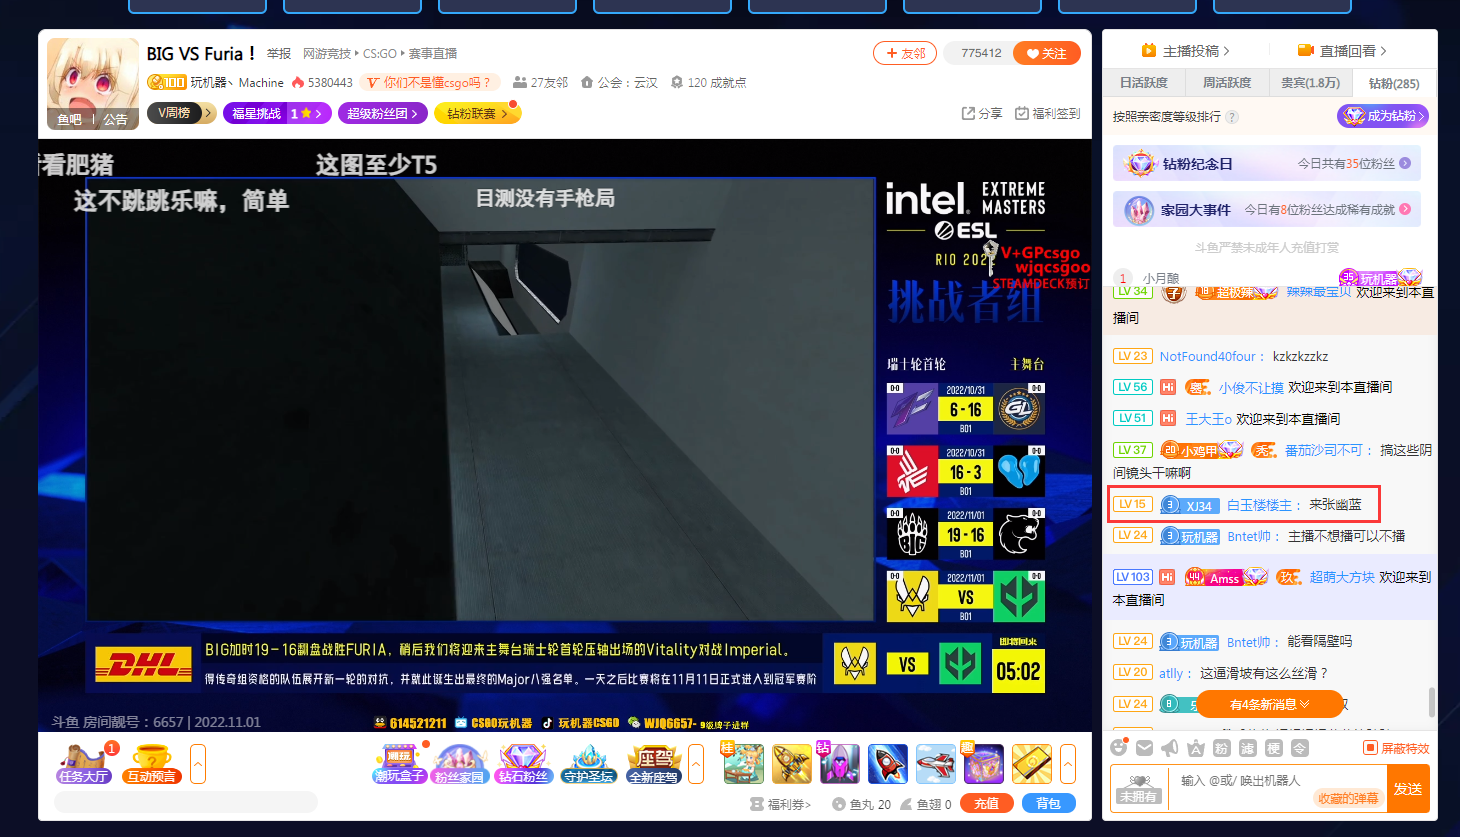Open the 粉丝家园 fan home icon
This screenshot has height=837, width=1460.
pyautogui.click(x=460, y=763)
